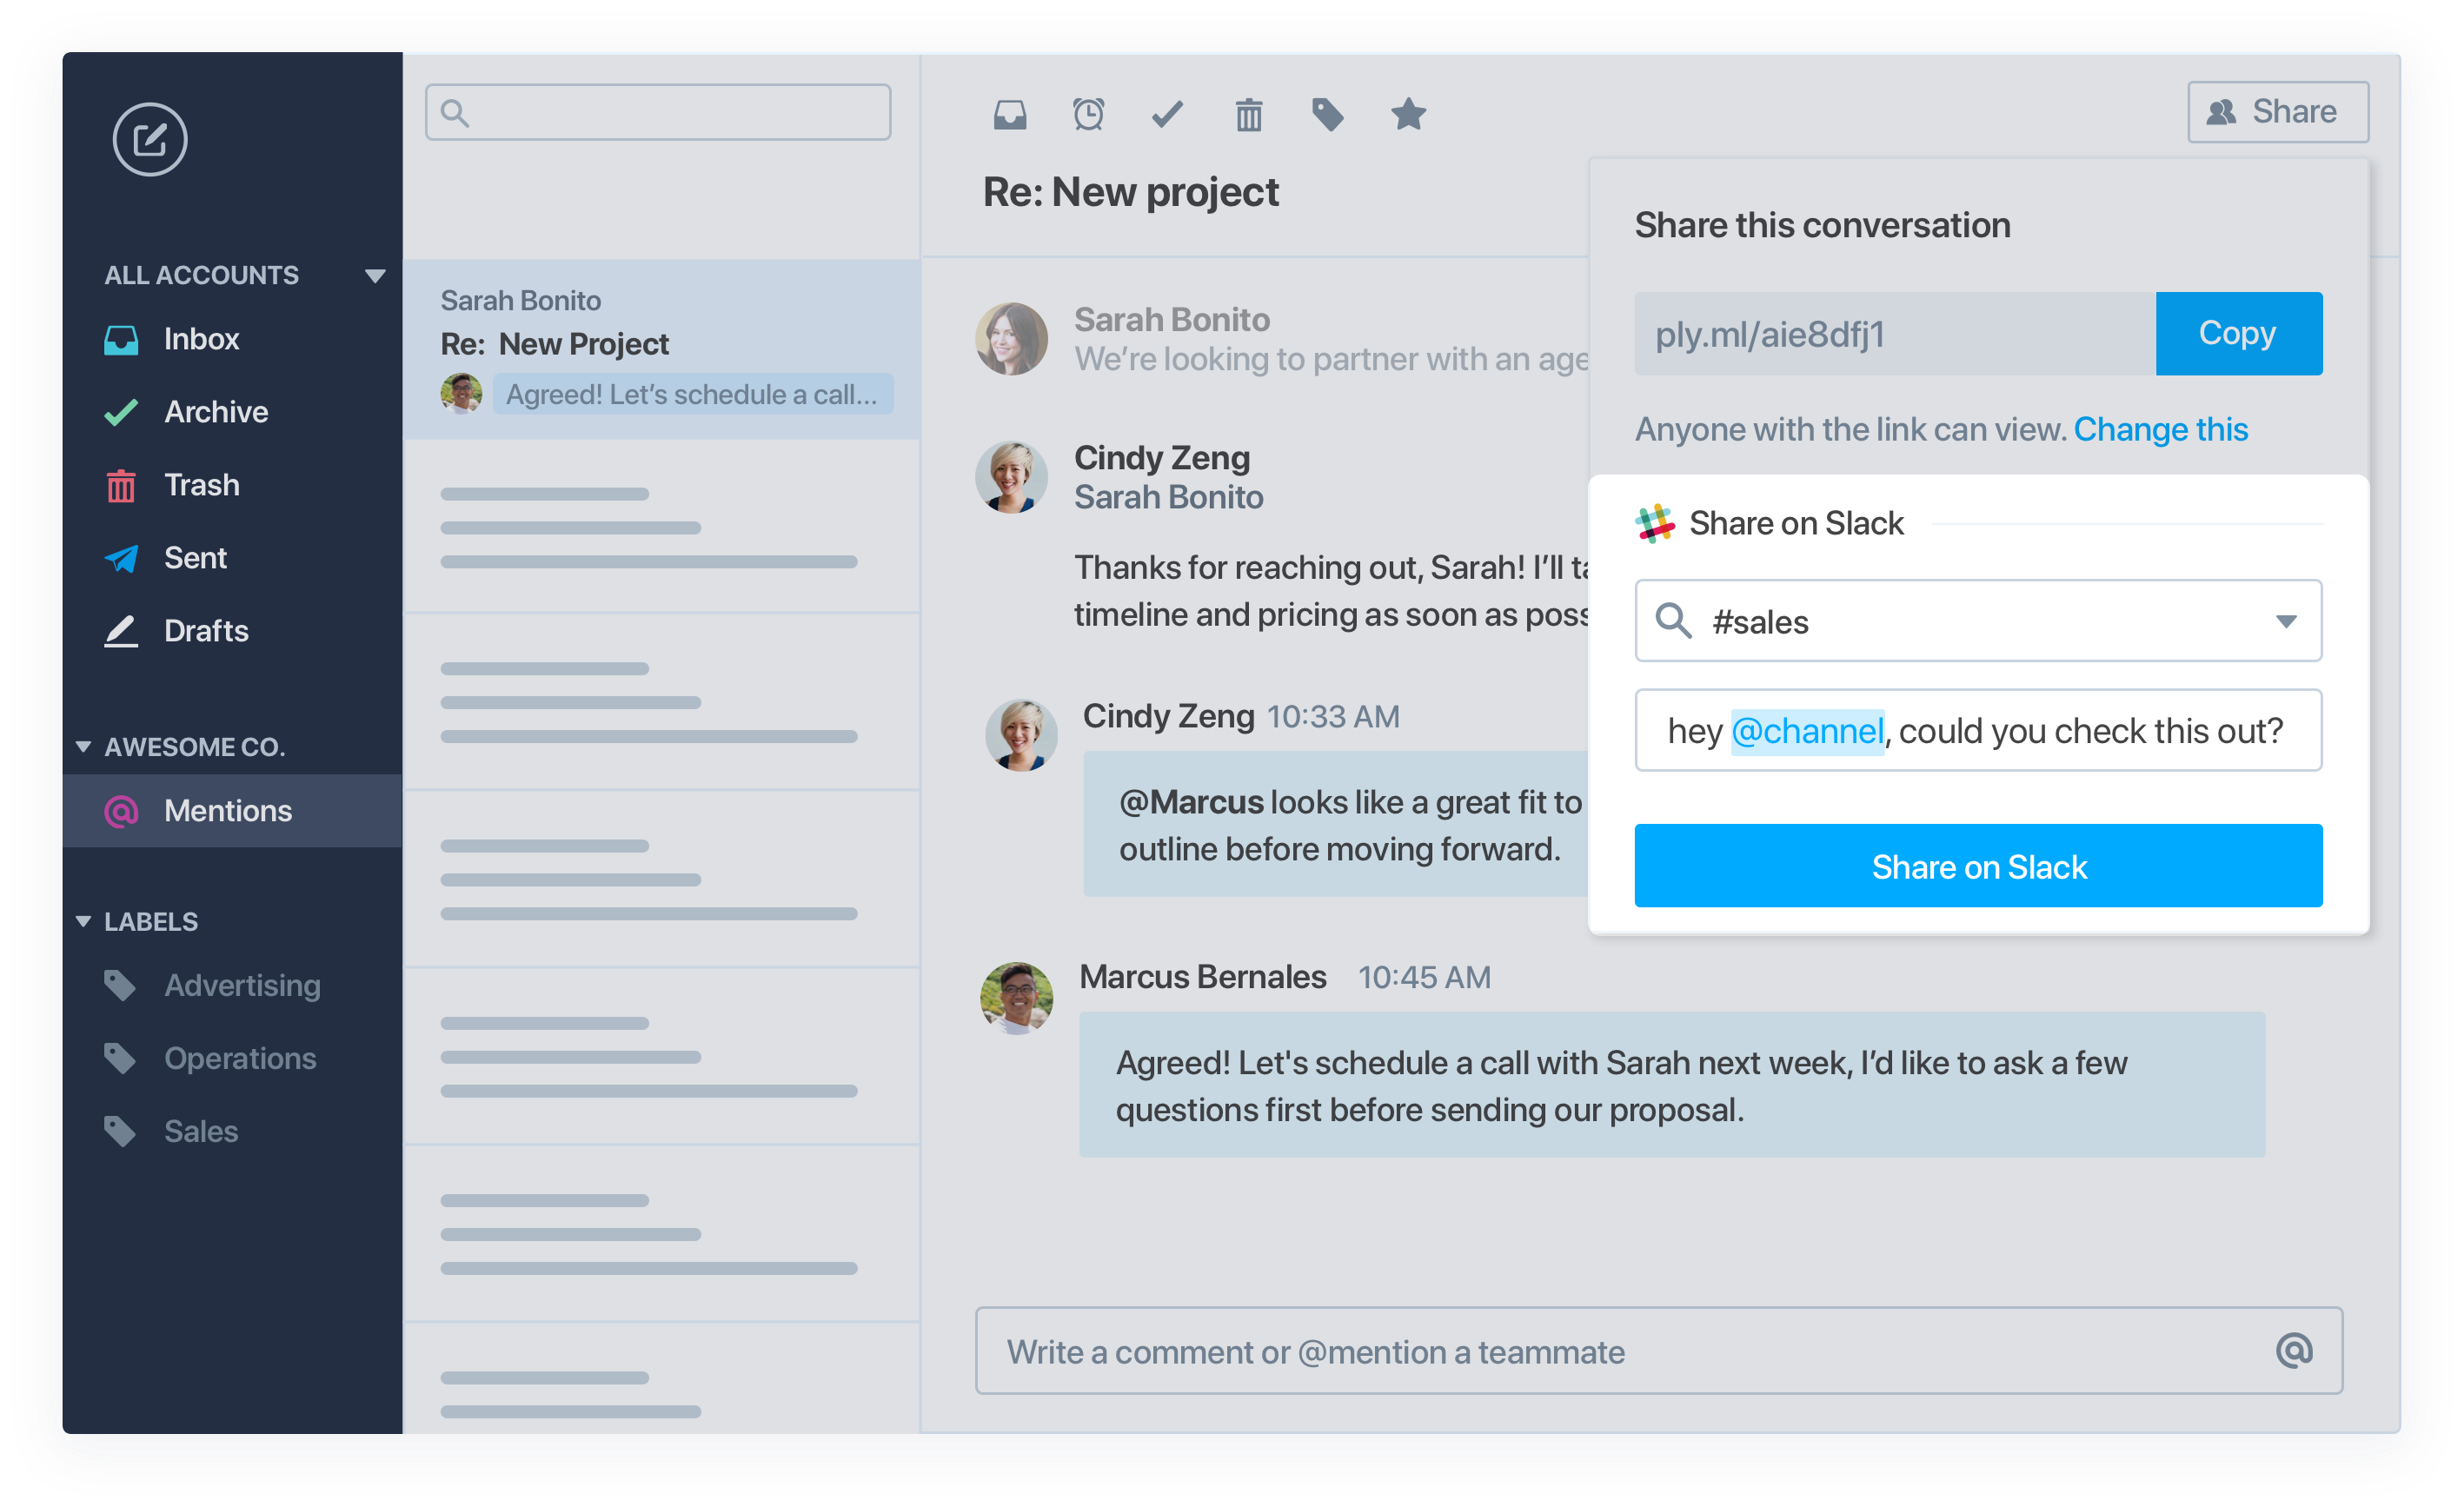Screen dimensions: 2464x1507
Task: Click the Change this link for permissions
Action: click(x=2162, y=426)
